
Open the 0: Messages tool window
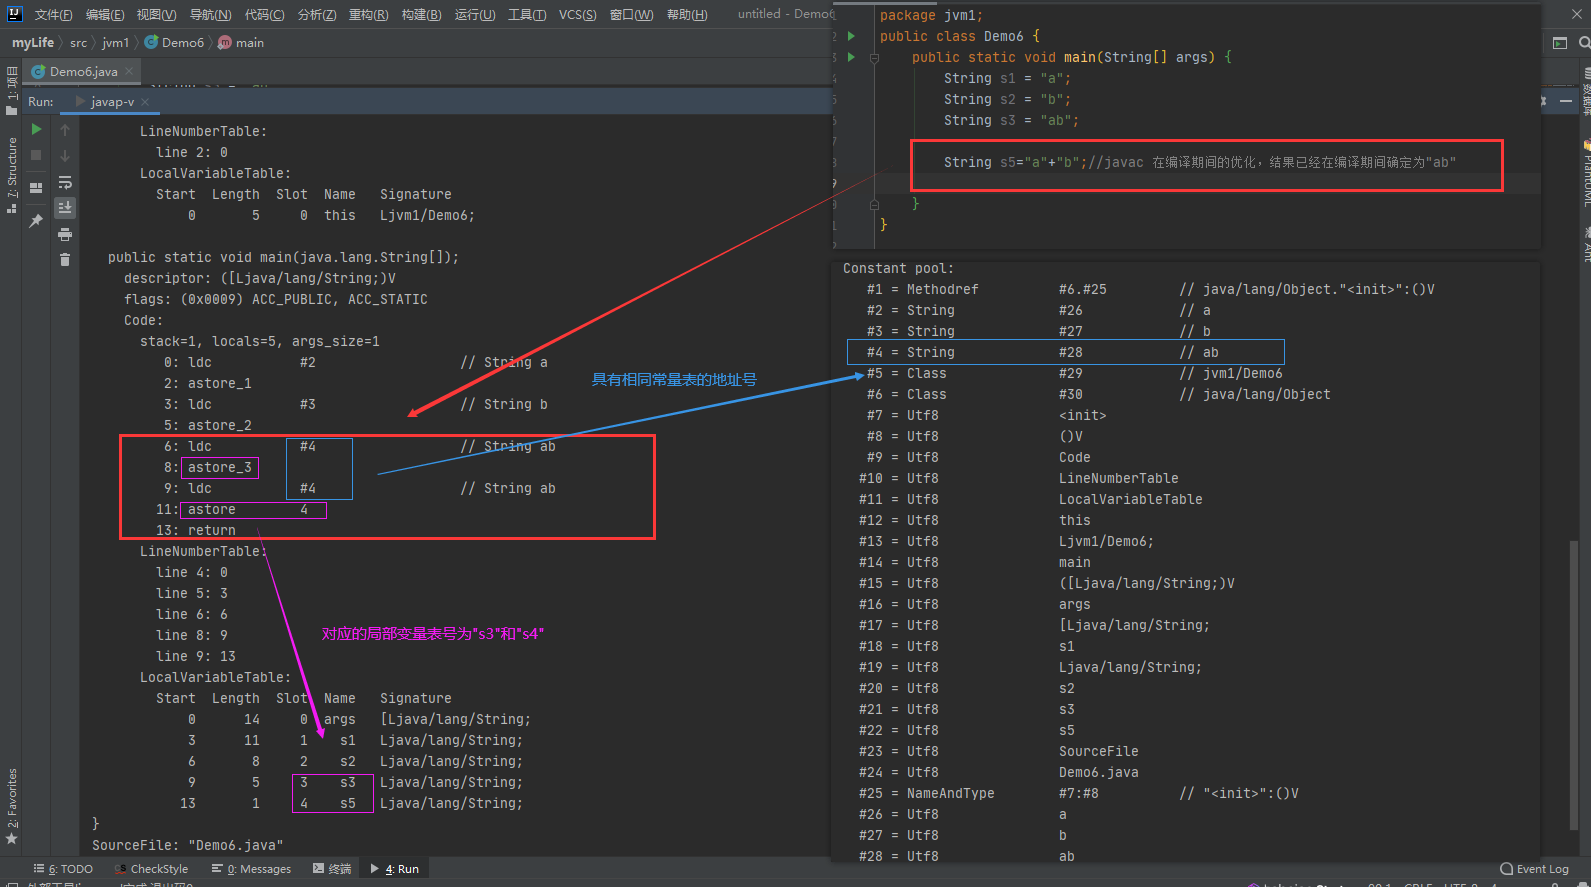[251, 869]
